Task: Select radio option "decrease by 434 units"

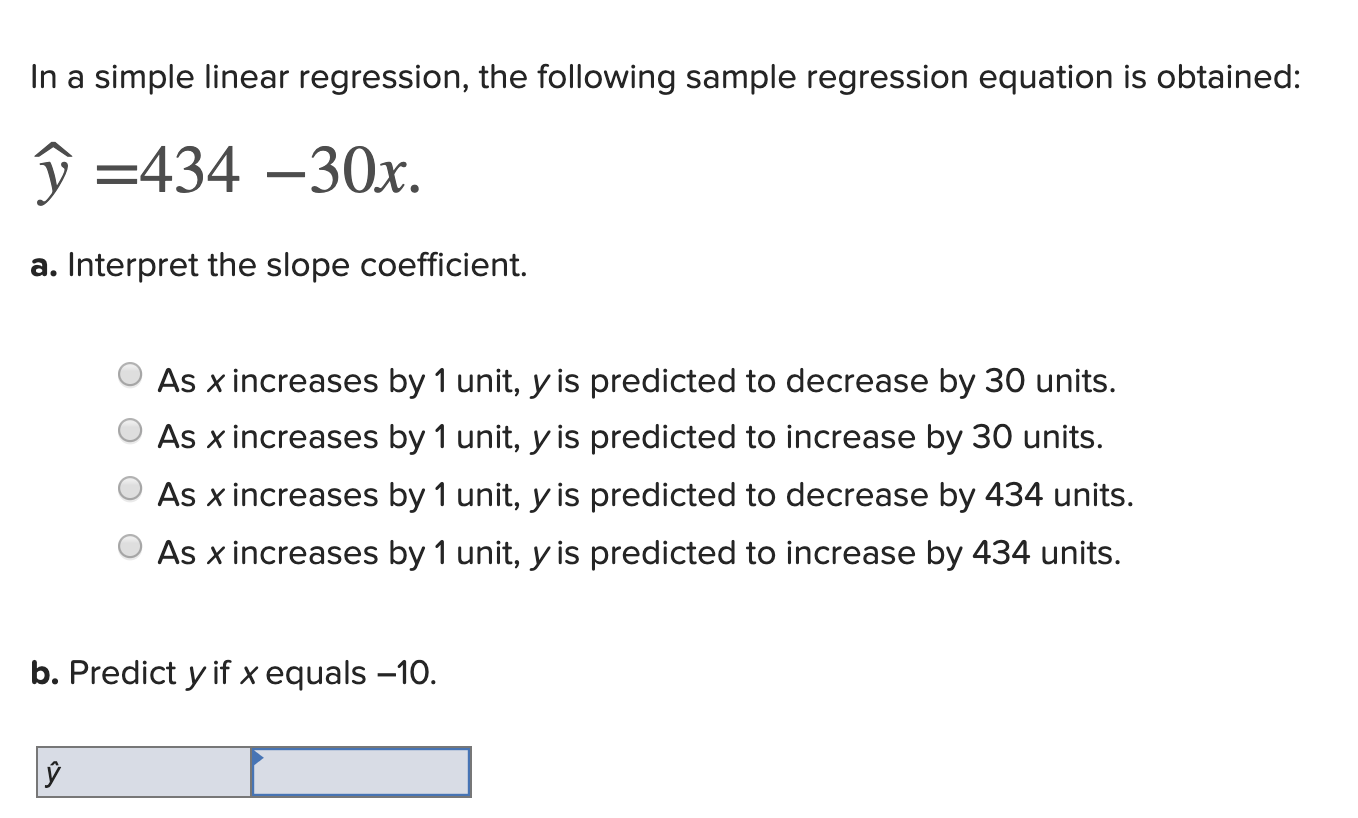Action: [129, 488]
